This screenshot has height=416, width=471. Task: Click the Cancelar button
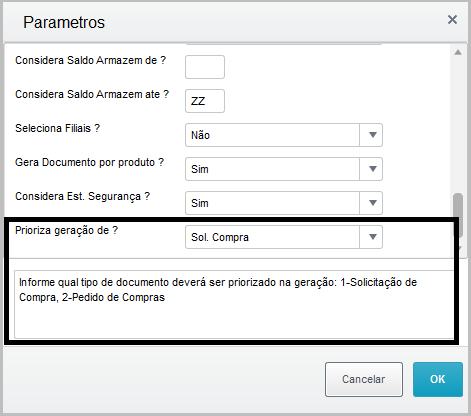click(x=364, y=379)
